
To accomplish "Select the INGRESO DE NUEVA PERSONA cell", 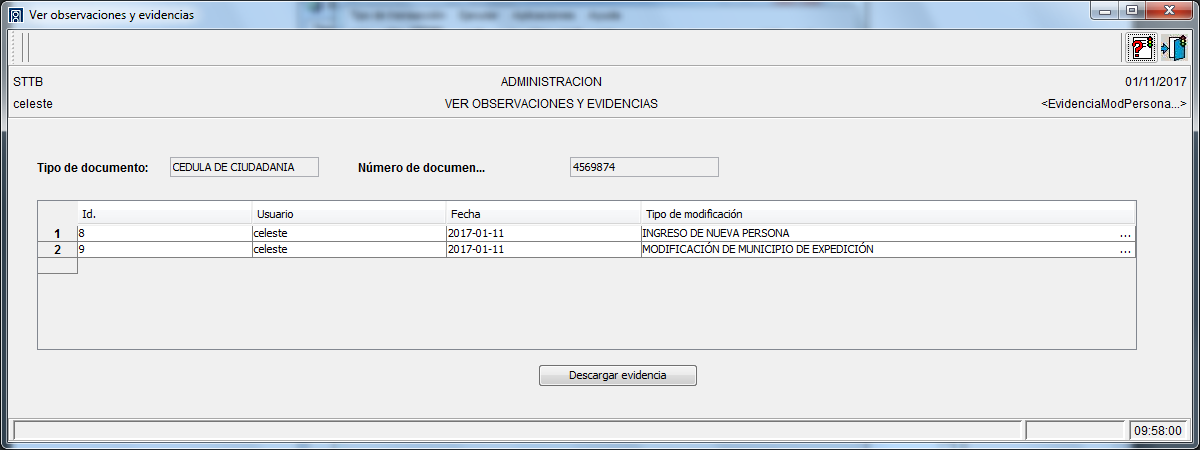I will [x=870, y=234].
